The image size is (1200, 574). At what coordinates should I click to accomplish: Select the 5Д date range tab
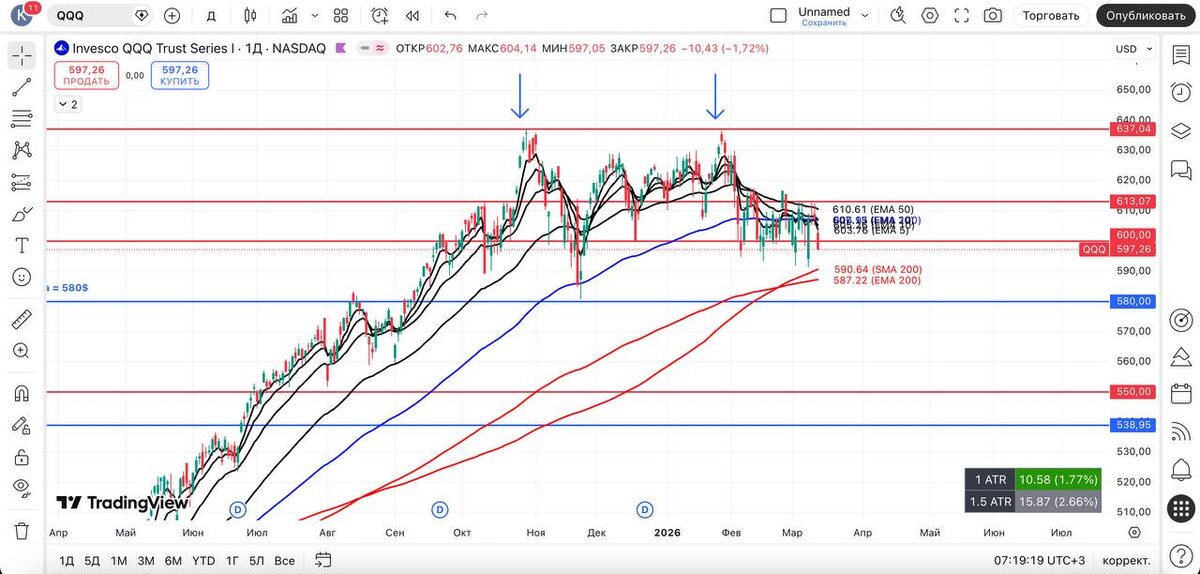pos(92,560)
